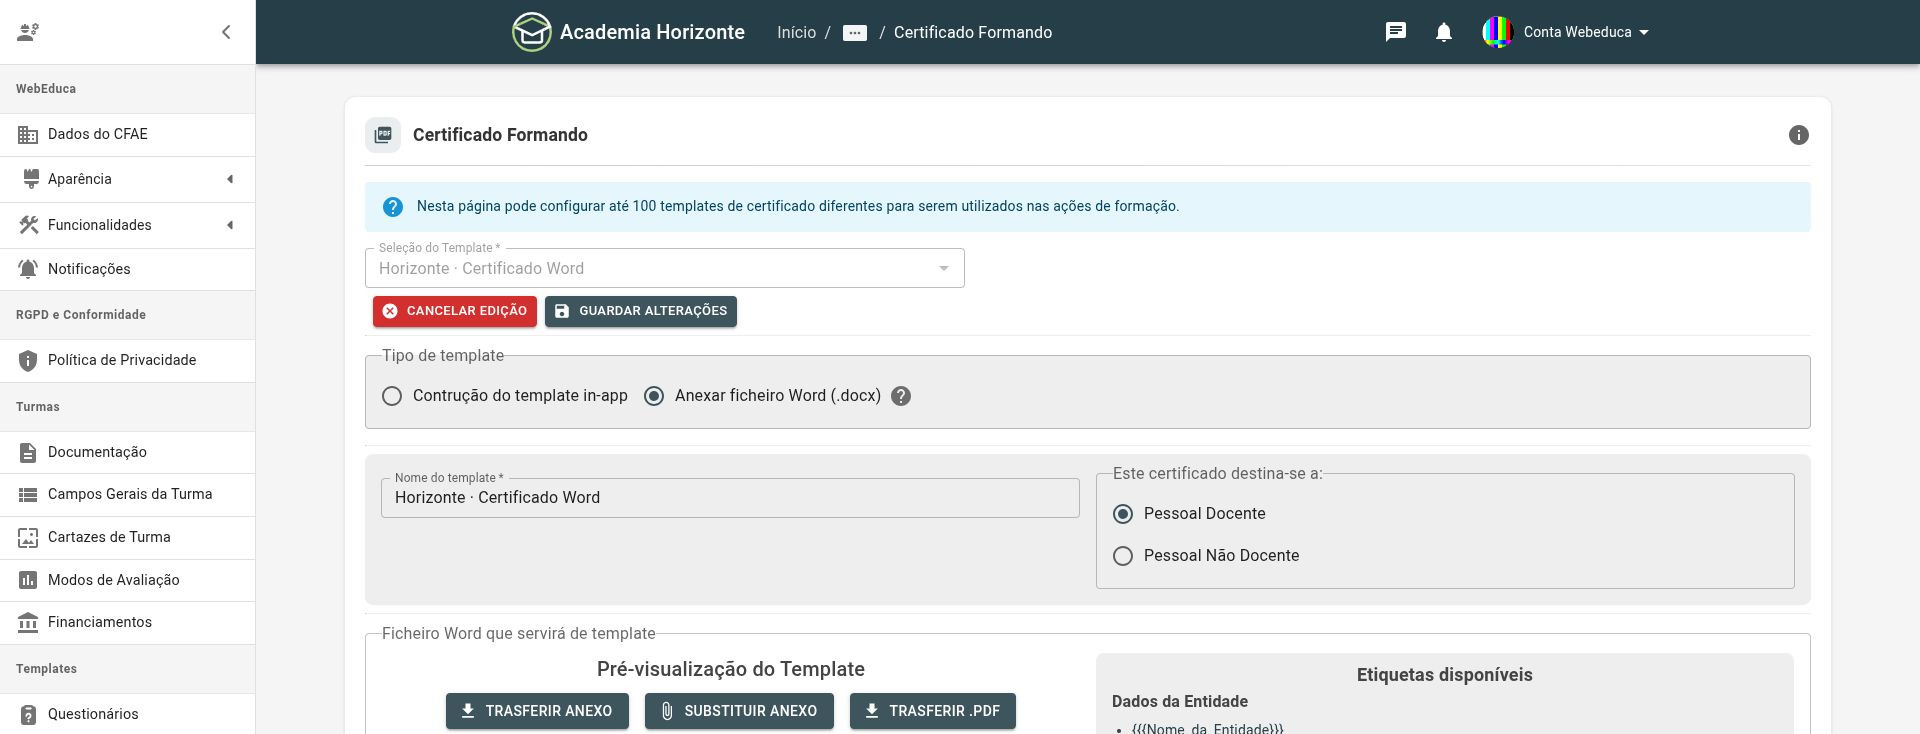This screenshot has height=734, width=1920.
Task: Open Cartazes de Turma menu item
Action: click(x=128, y=537)
